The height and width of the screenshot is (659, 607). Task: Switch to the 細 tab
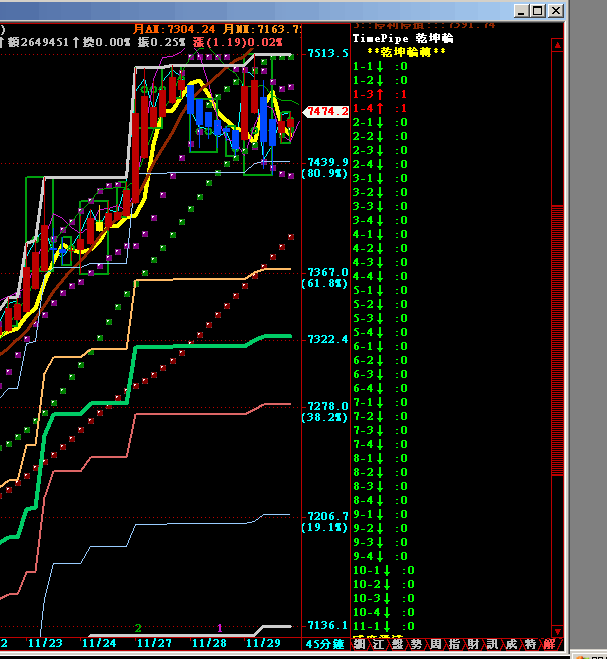tap(360, 645)
